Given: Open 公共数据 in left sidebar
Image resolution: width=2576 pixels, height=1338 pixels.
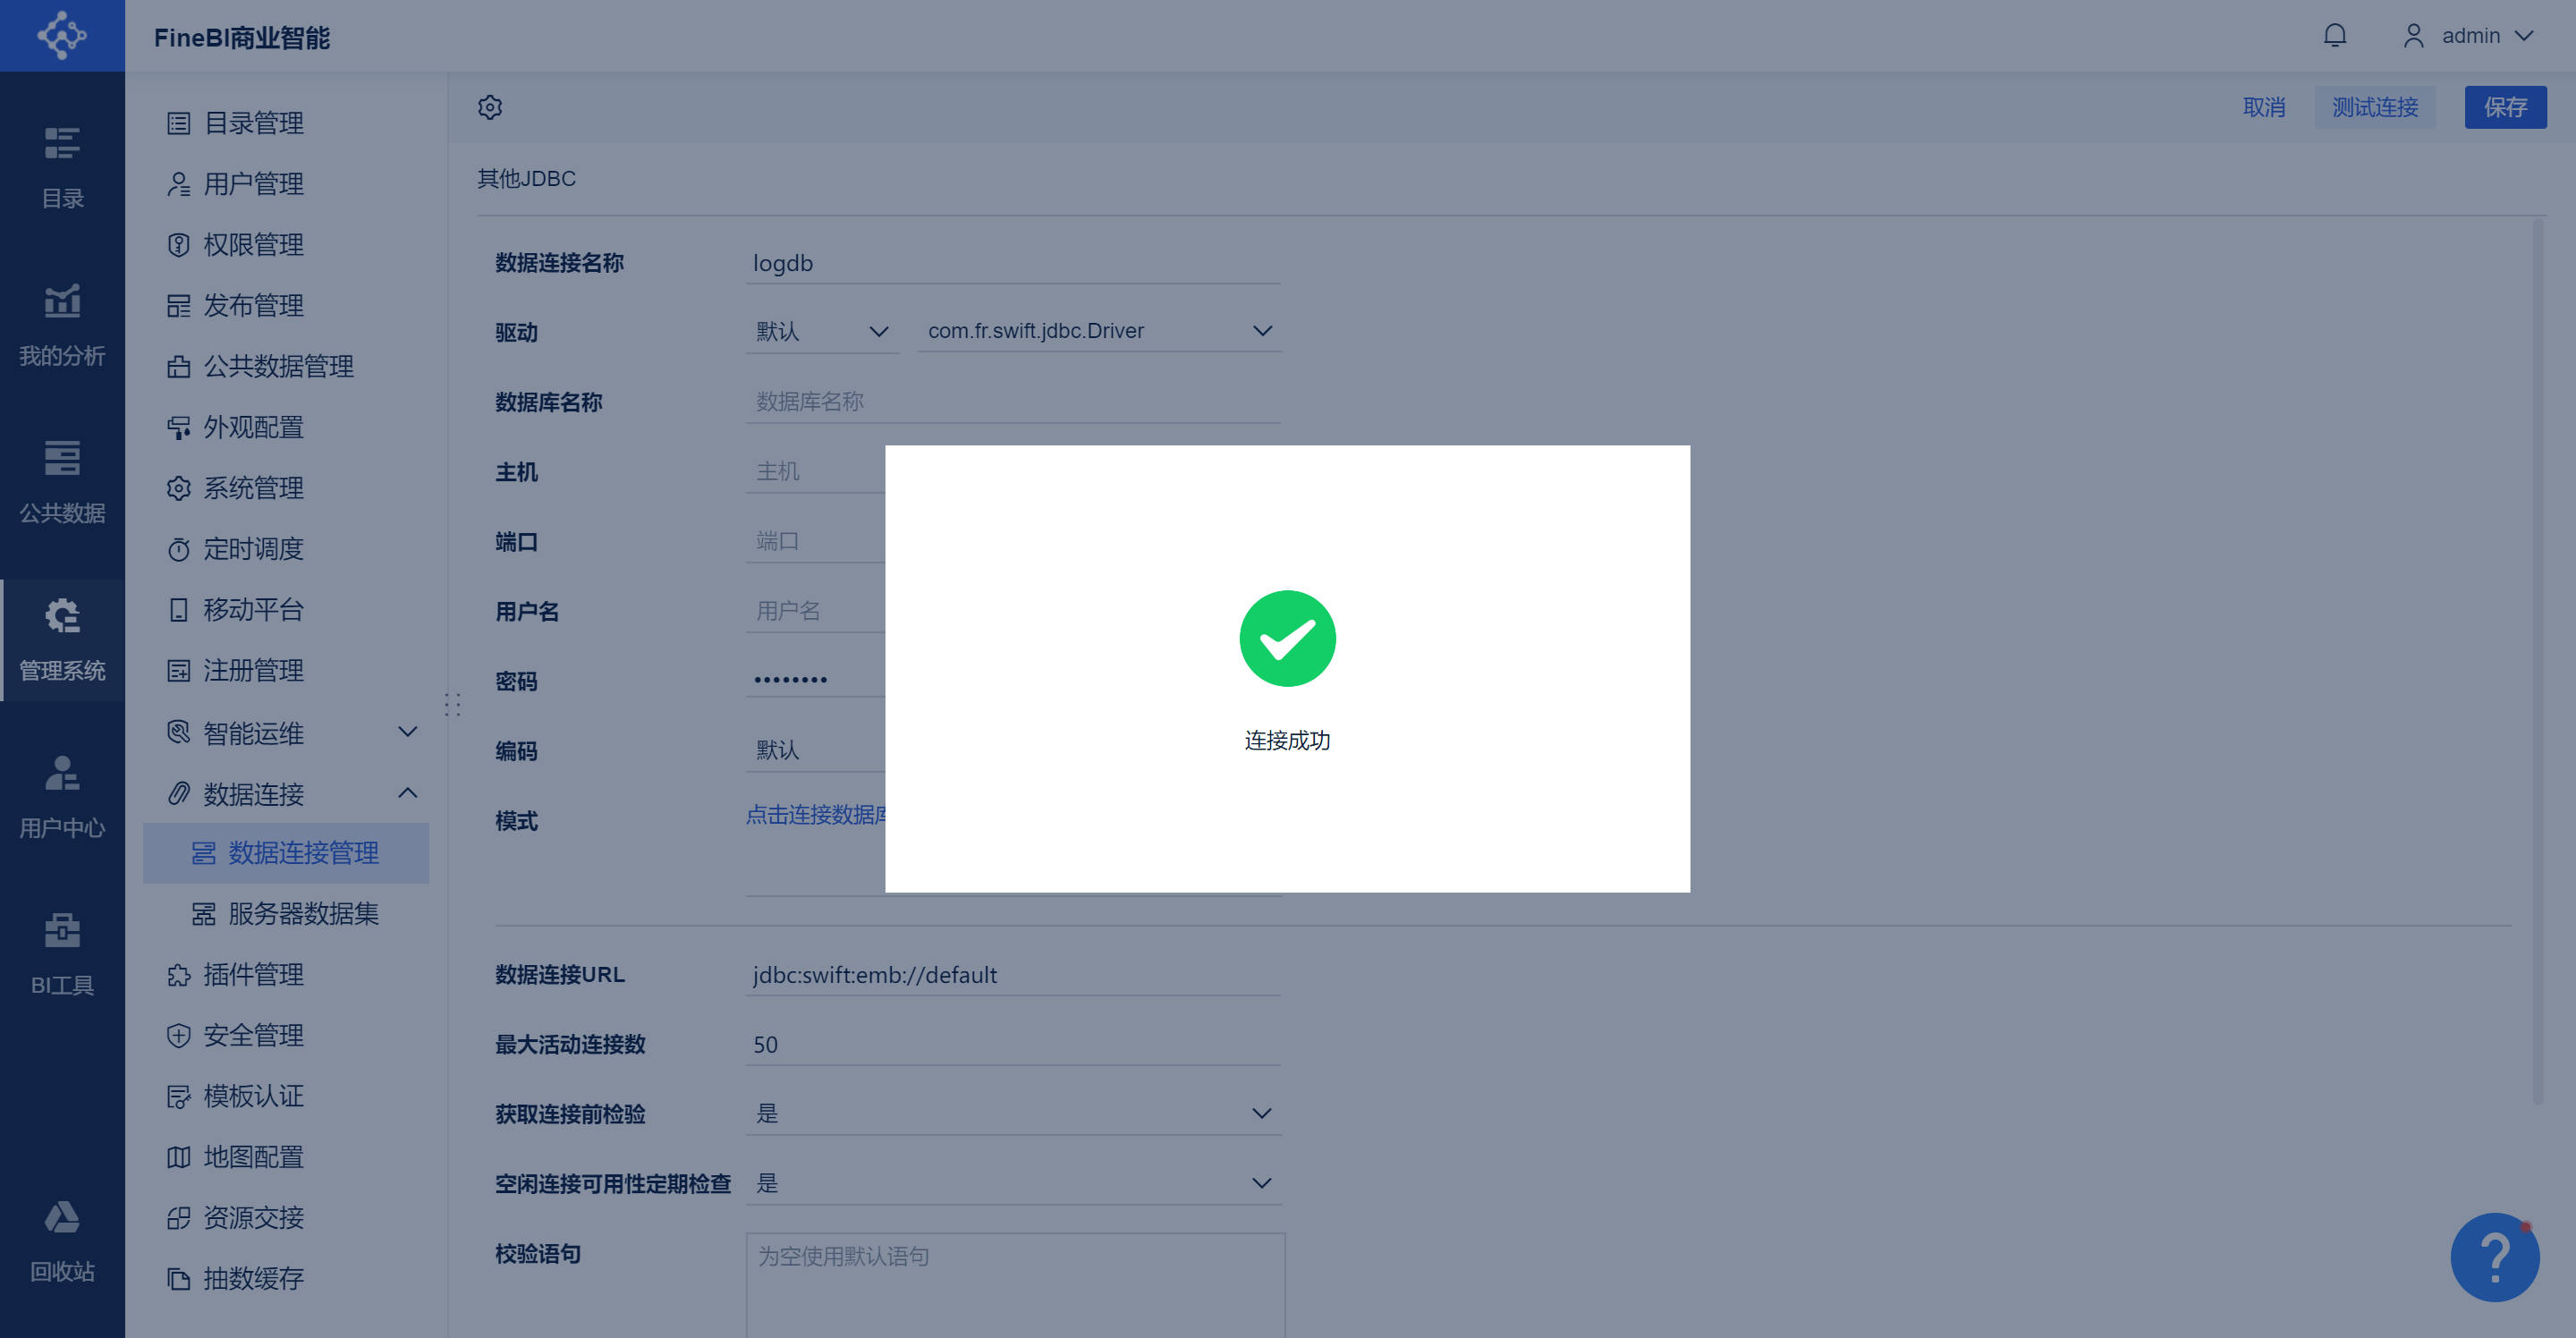Looking at the screenshot, I should pyautogui.click(x=62, y=482).
